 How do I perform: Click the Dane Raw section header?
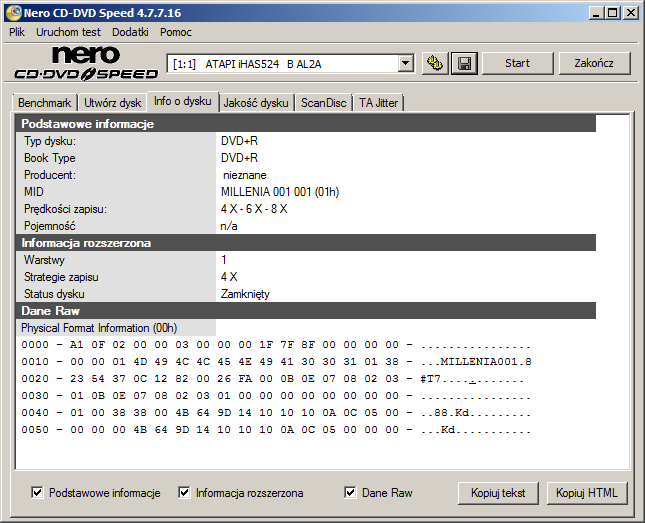306,311
